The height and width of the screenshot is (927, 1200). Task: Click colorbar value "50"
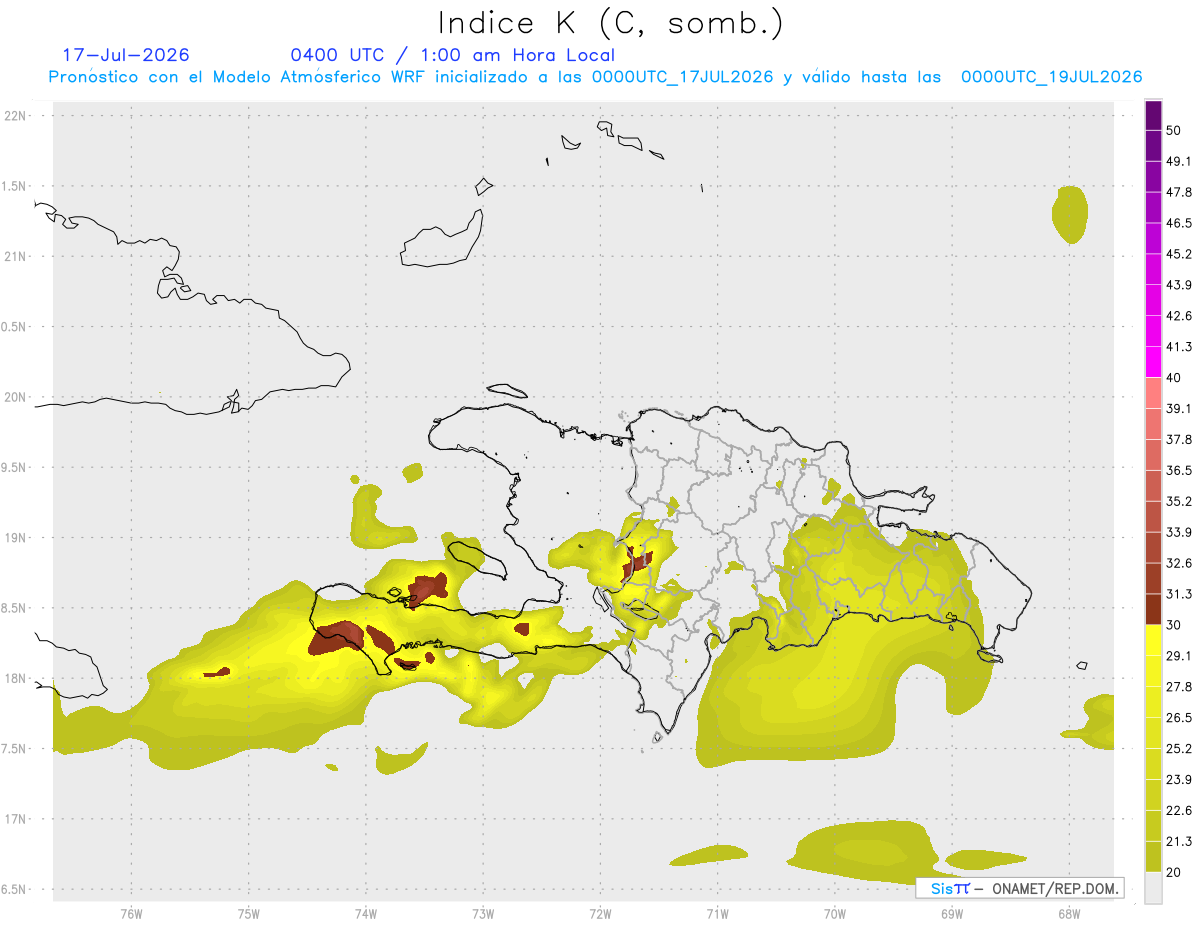click(1174, 130)
